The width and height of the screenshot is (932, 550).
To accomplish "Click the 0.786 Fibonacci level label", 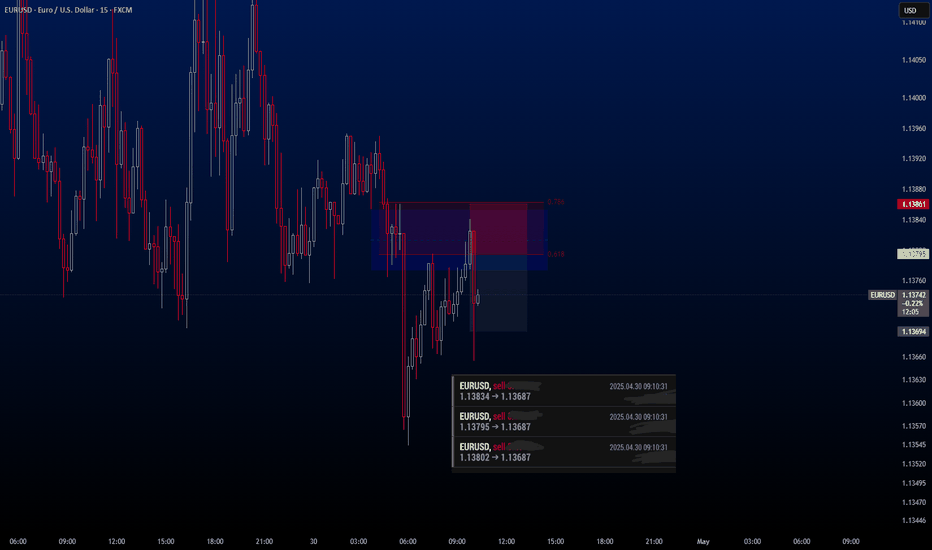I will (556, 202).
